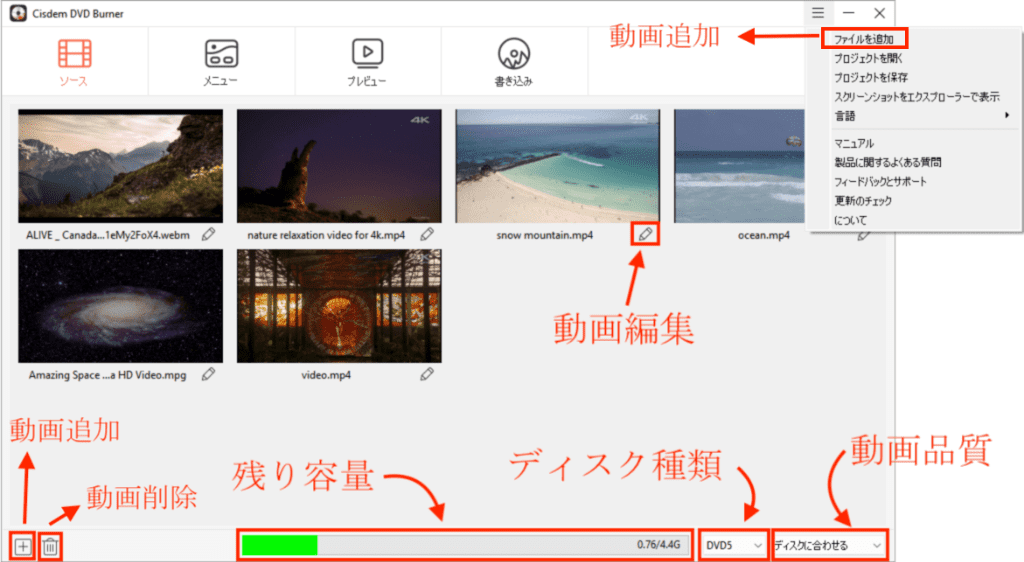Select 製品に関するよくある質問
This screenshot has height=562, width=1024.
click(888, 162)
